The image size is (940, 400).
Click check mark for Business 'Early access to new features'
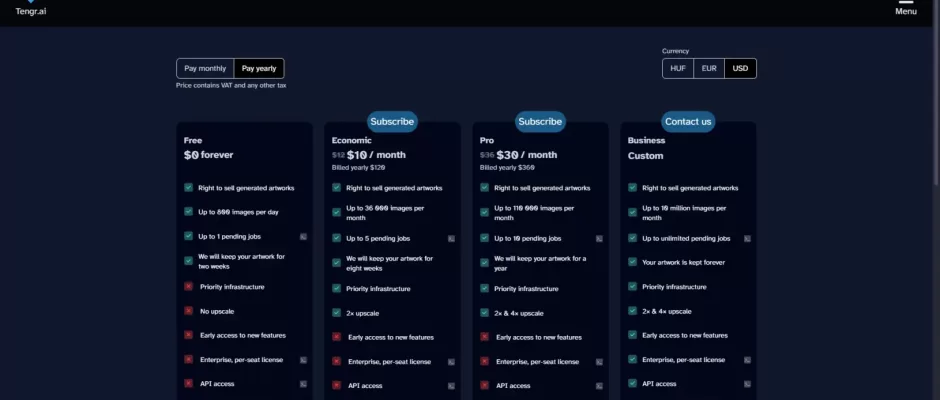tap(632, 335)
